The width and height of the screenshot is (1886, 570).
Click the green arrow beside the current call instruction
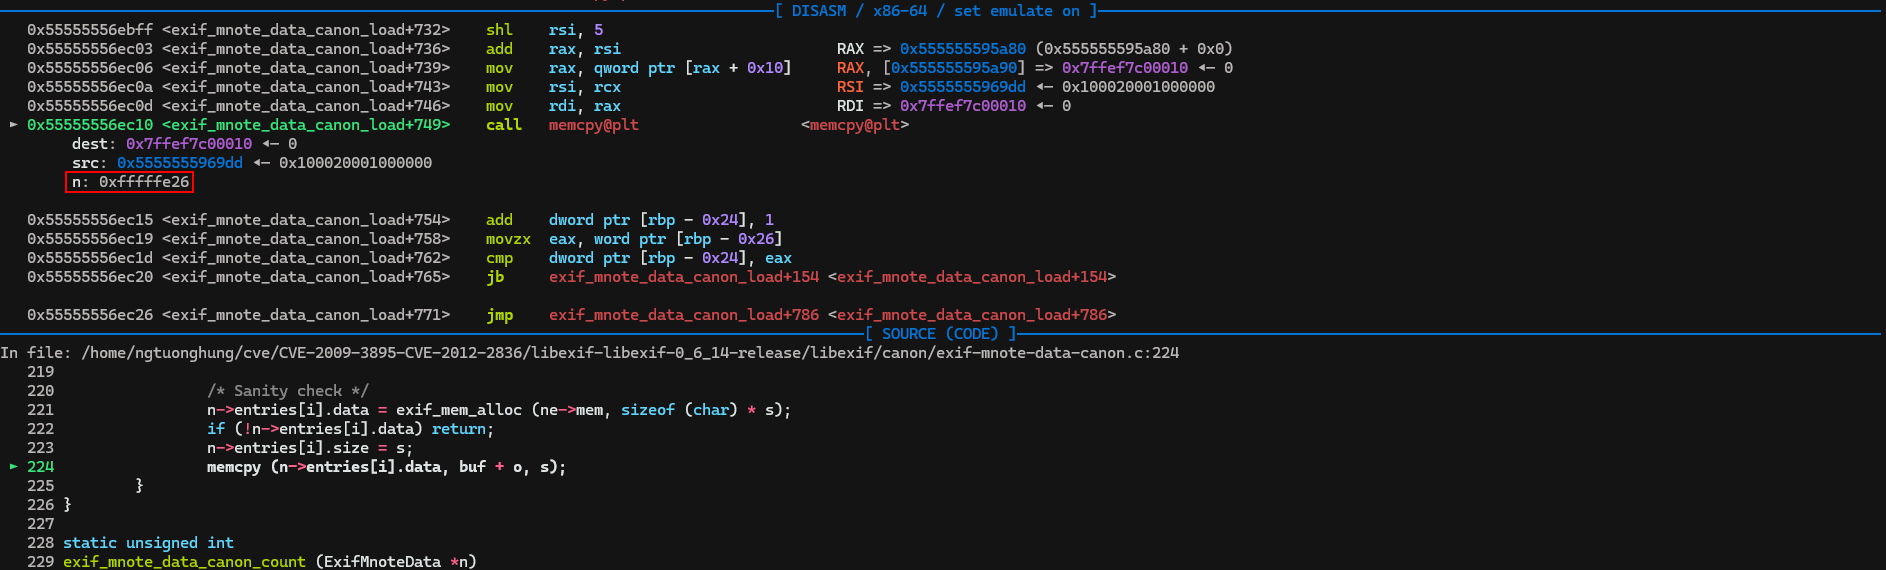[14, 125]
